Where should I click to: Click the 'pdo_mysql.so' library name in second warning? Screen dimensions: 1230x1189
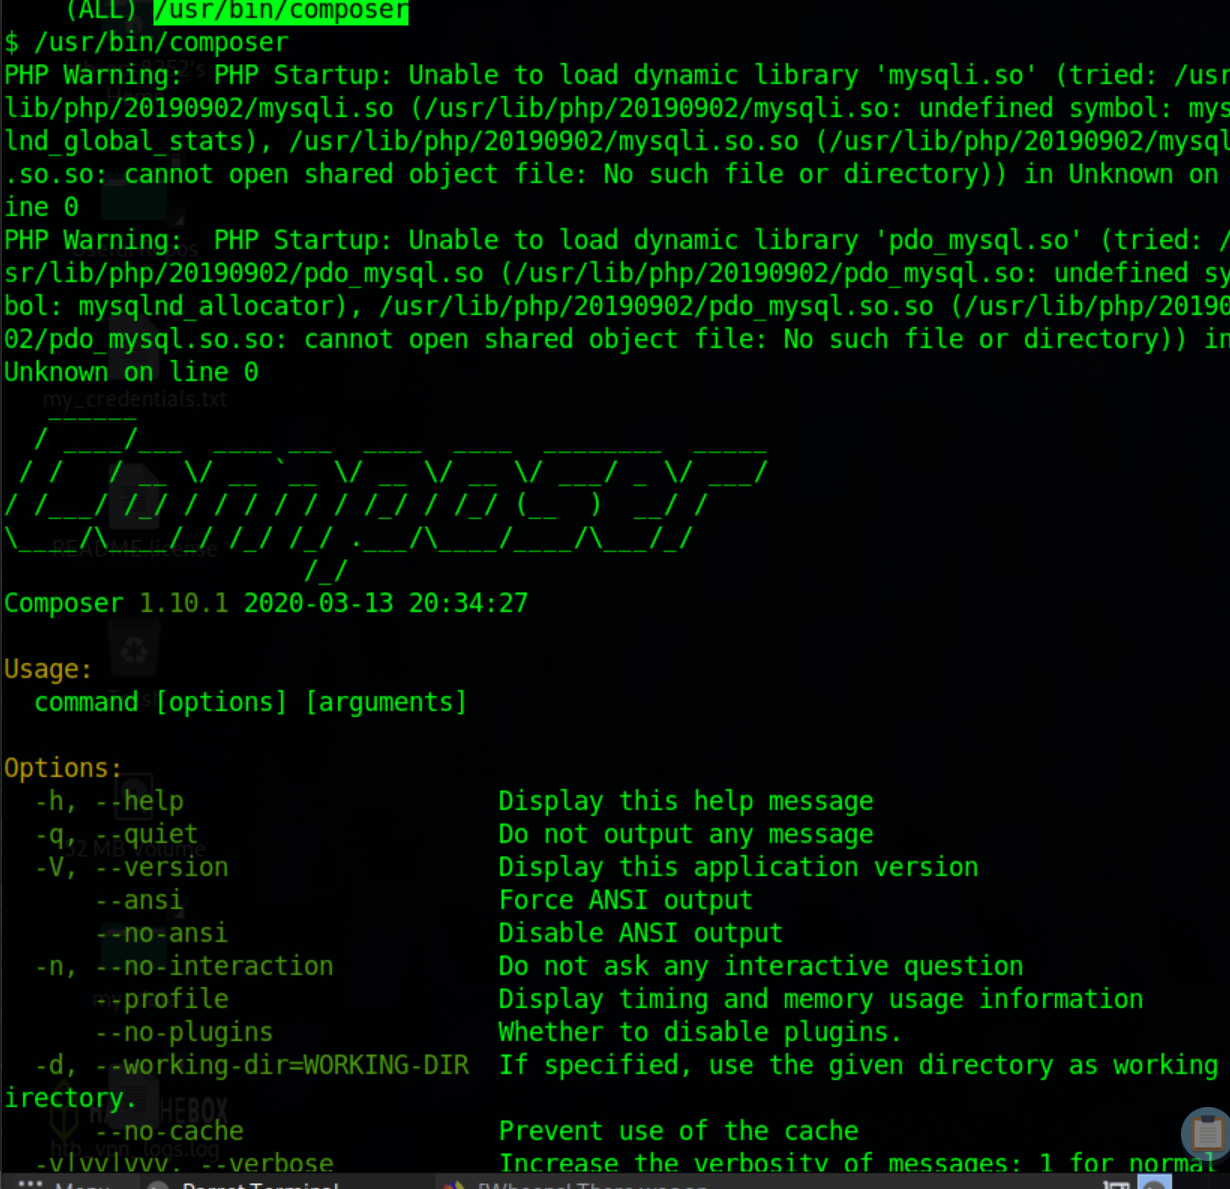click(978, 241)
